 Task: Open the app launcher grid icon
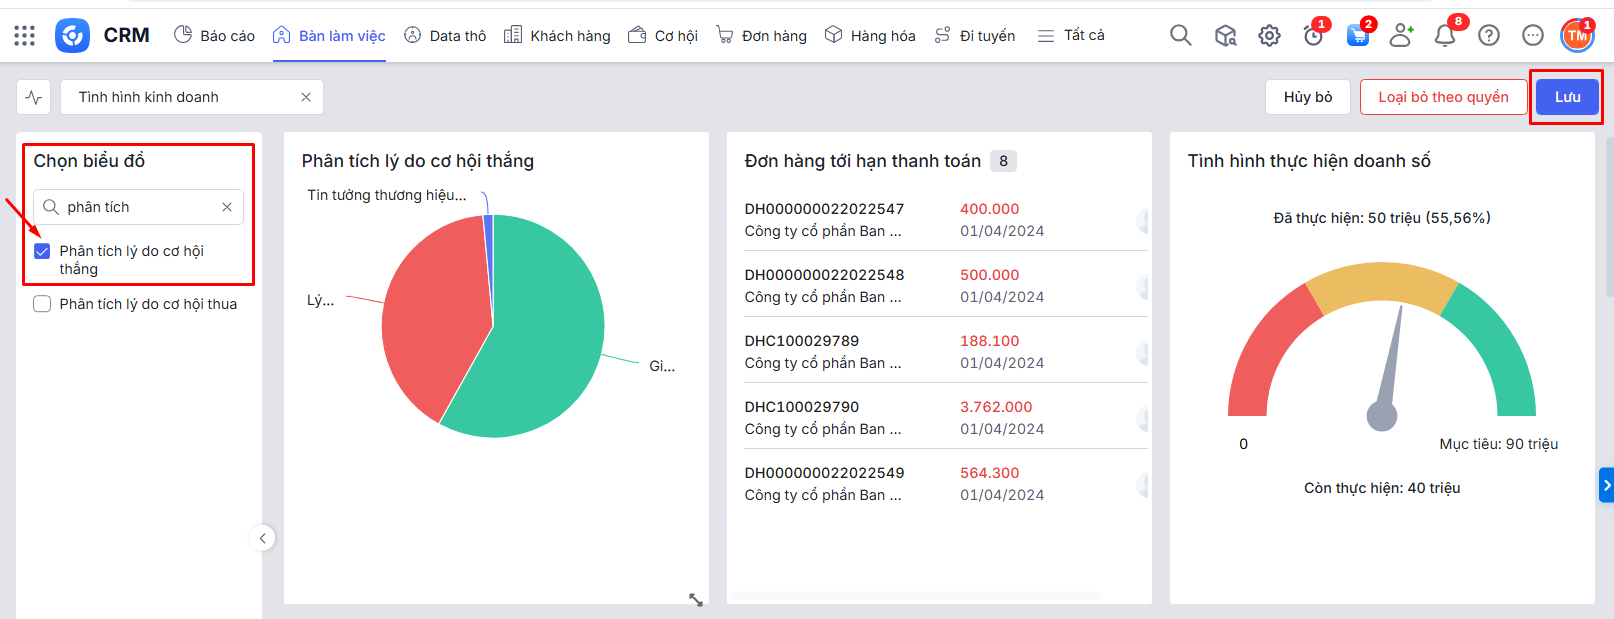pos(25,36)
